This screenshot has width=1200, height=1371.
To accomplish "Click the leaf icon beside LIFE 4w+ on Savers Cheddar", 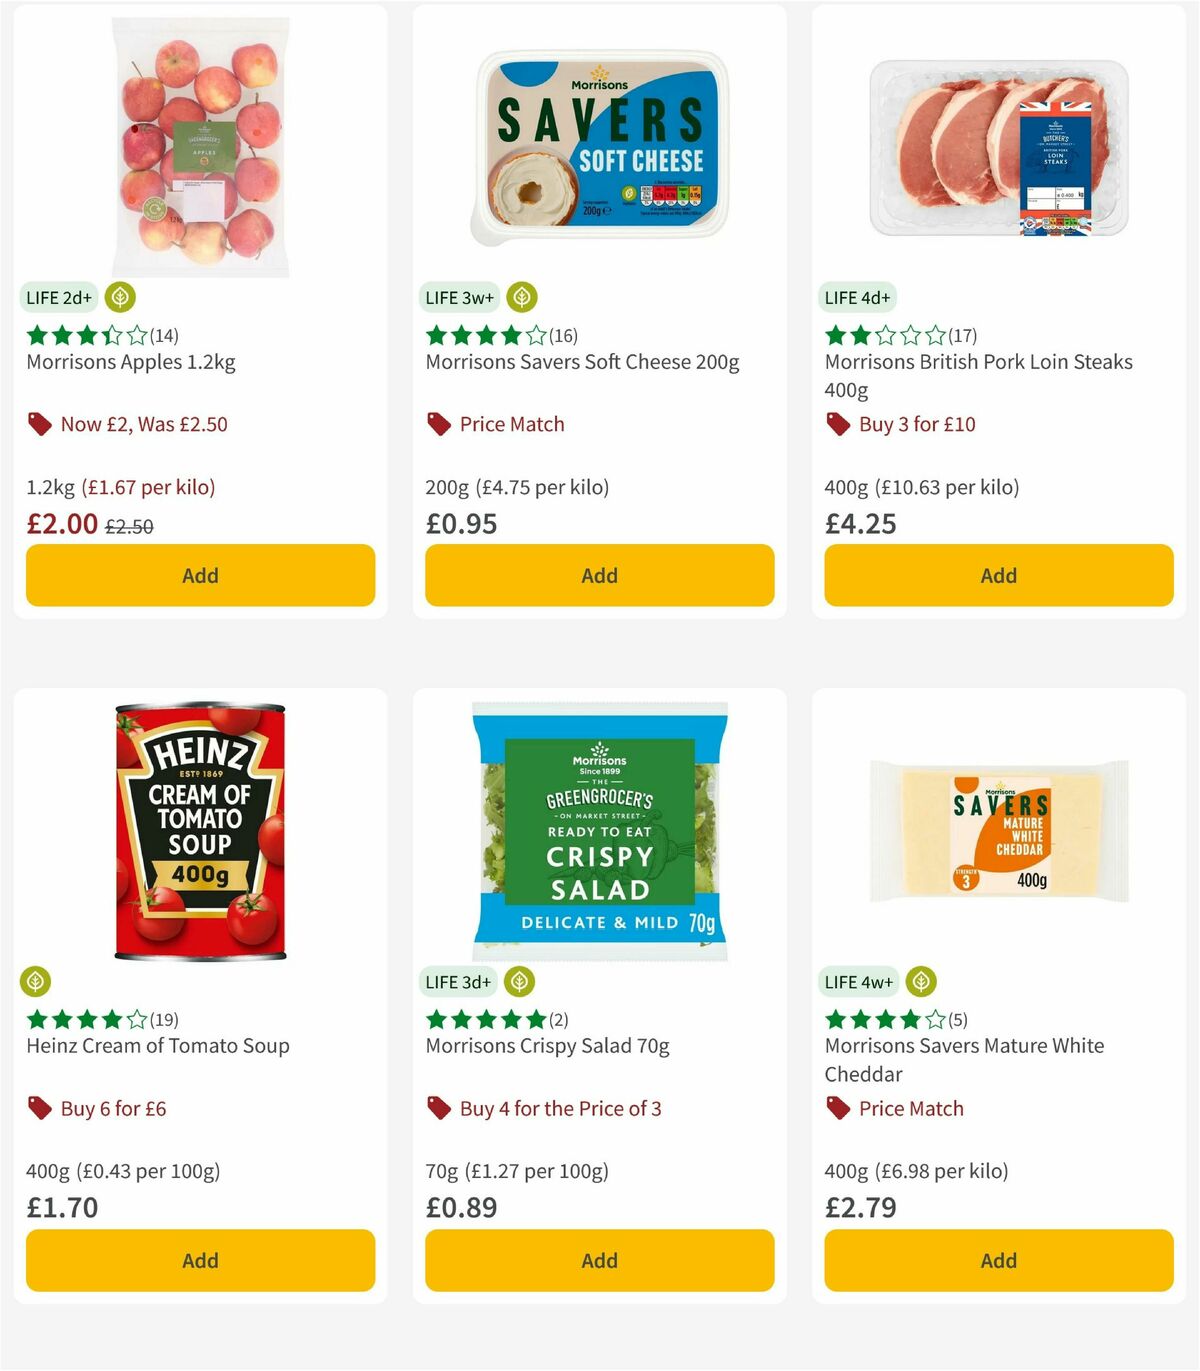I will pos(919,982).
